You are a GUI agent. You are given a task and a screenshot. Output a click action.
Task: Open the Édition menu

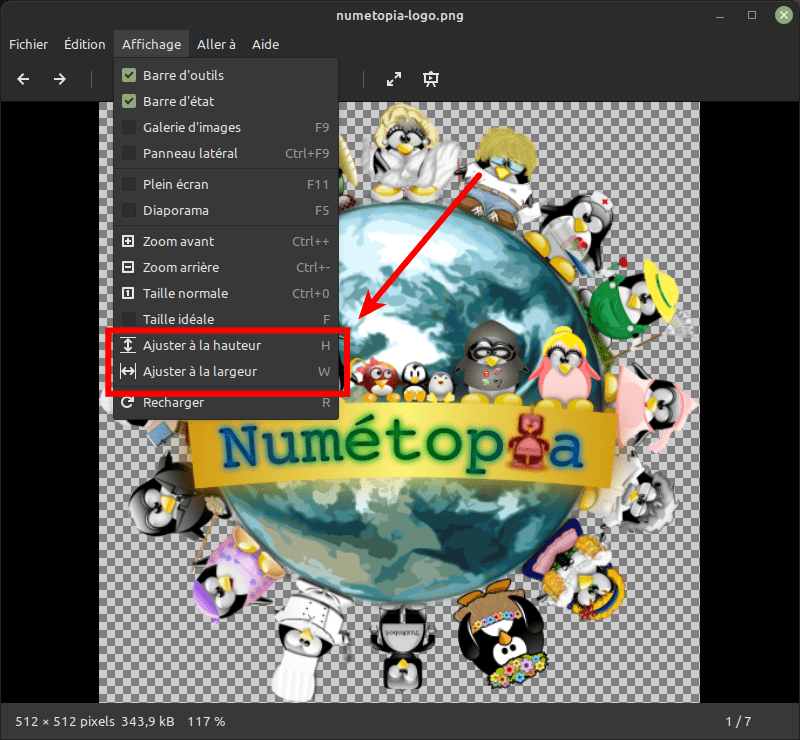click(x=85, y=44)
